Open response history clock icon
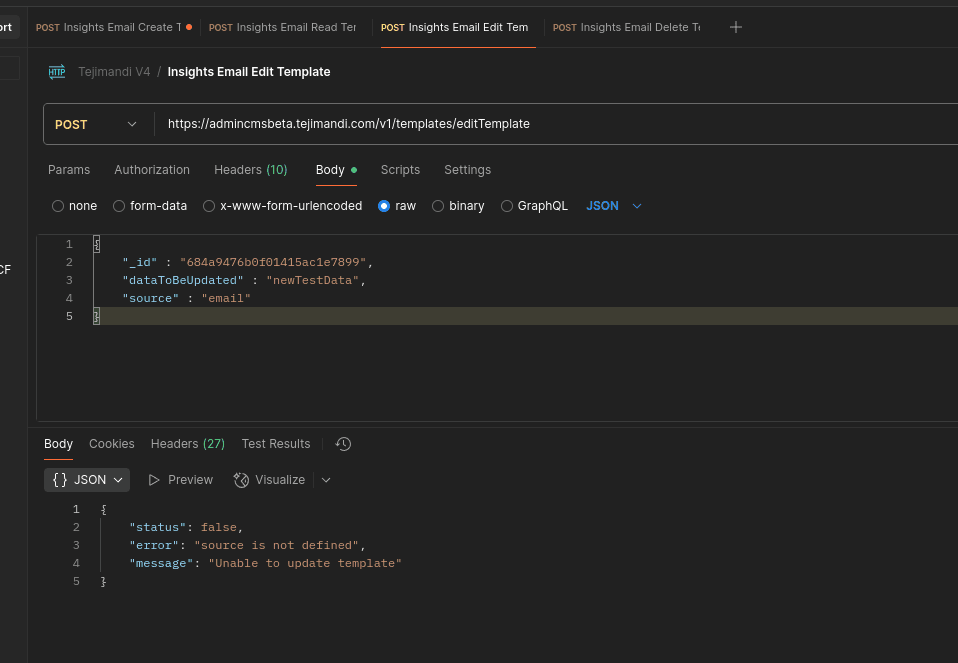958x663 pixels. [343, 444]
